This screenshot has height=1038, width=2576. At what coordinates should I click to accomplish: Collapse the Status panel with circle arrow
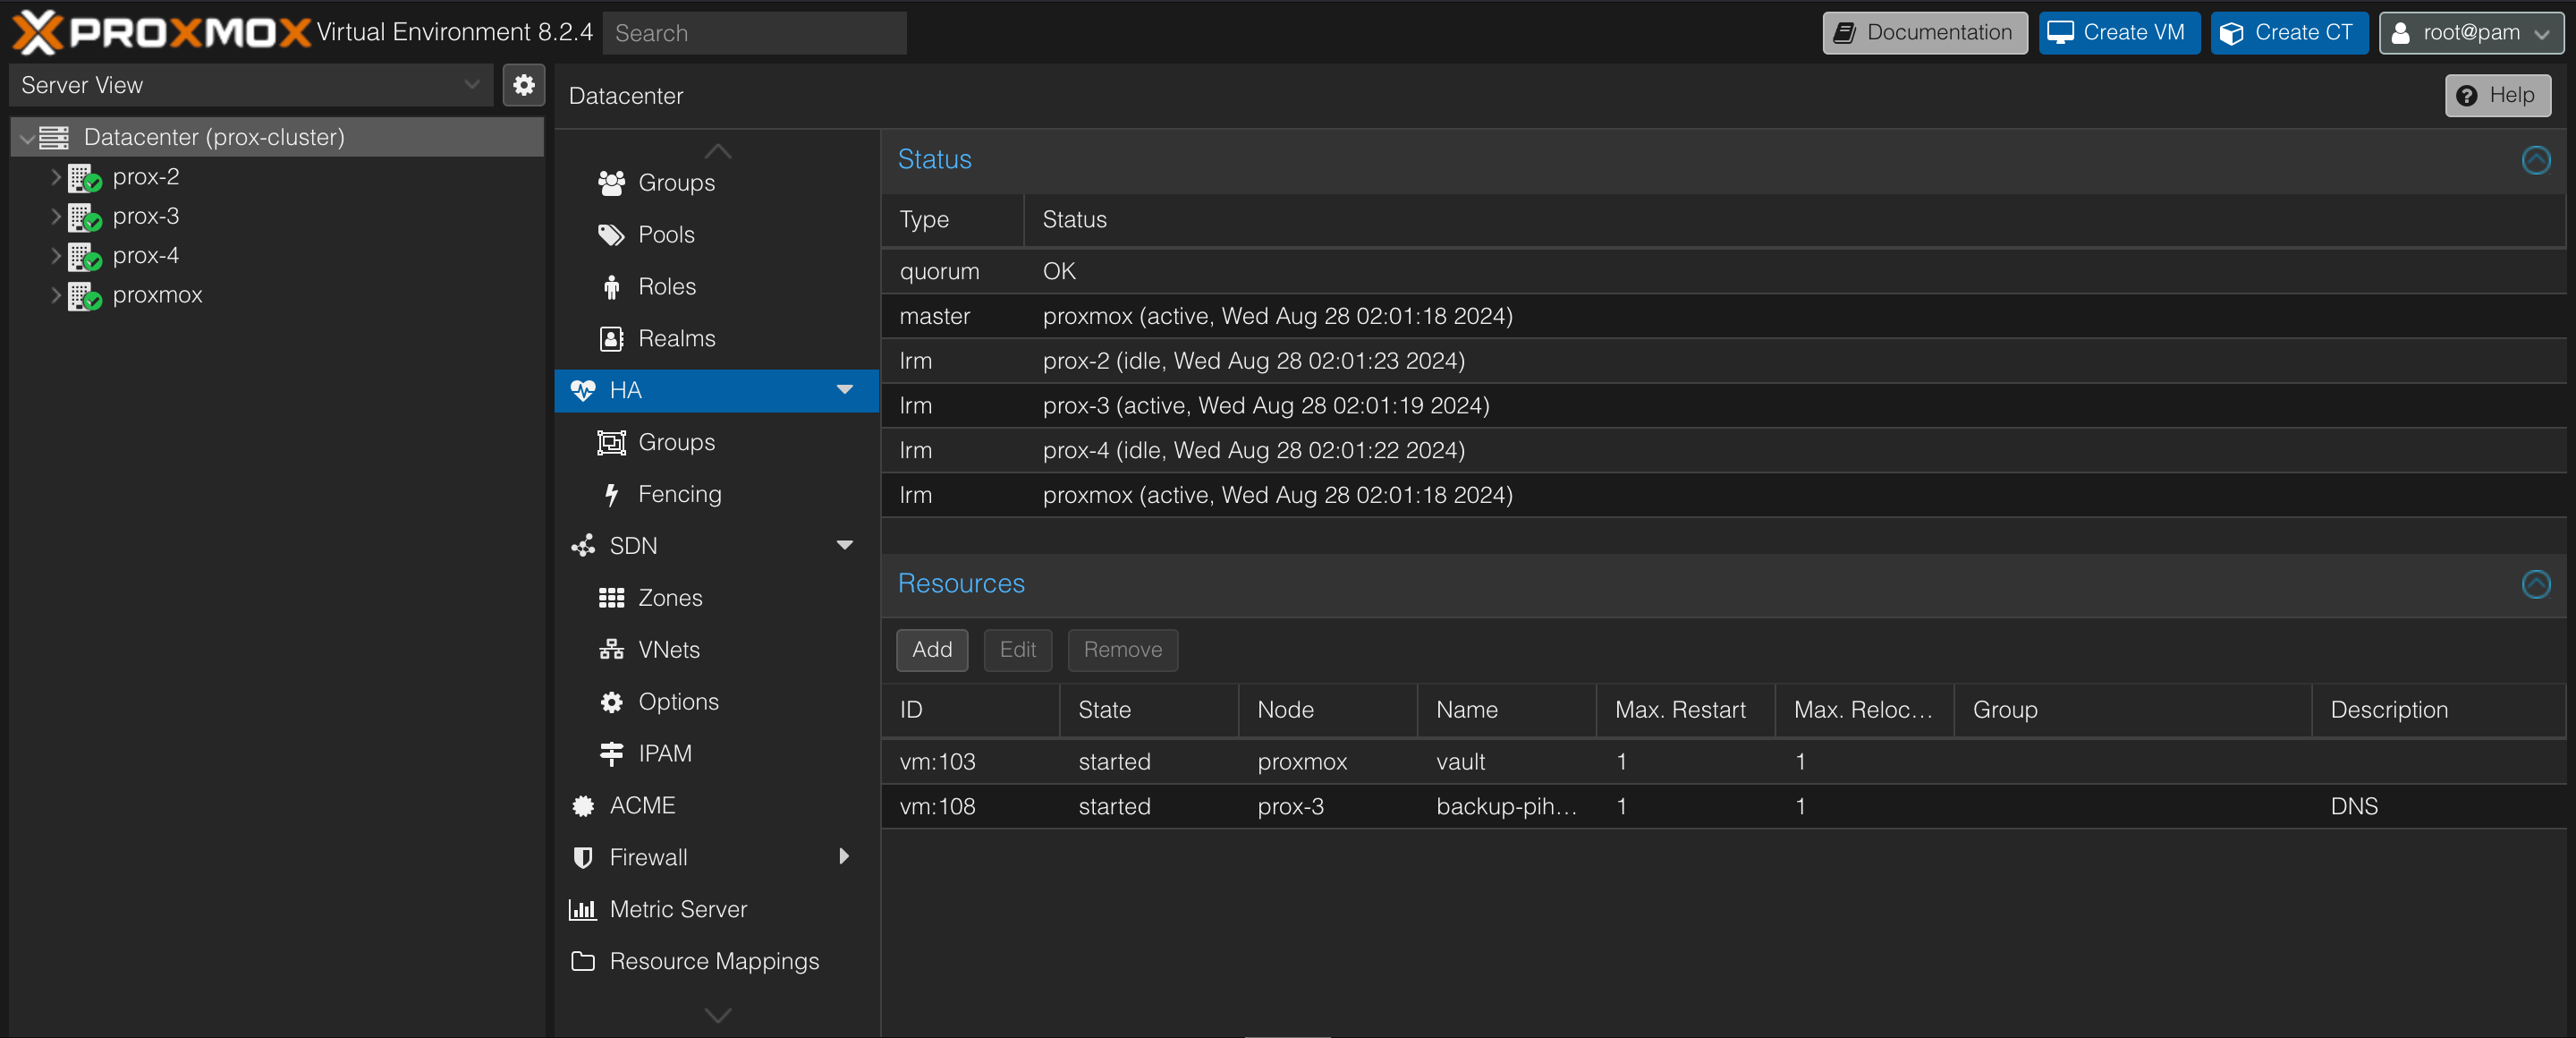tap(2535, 160)
